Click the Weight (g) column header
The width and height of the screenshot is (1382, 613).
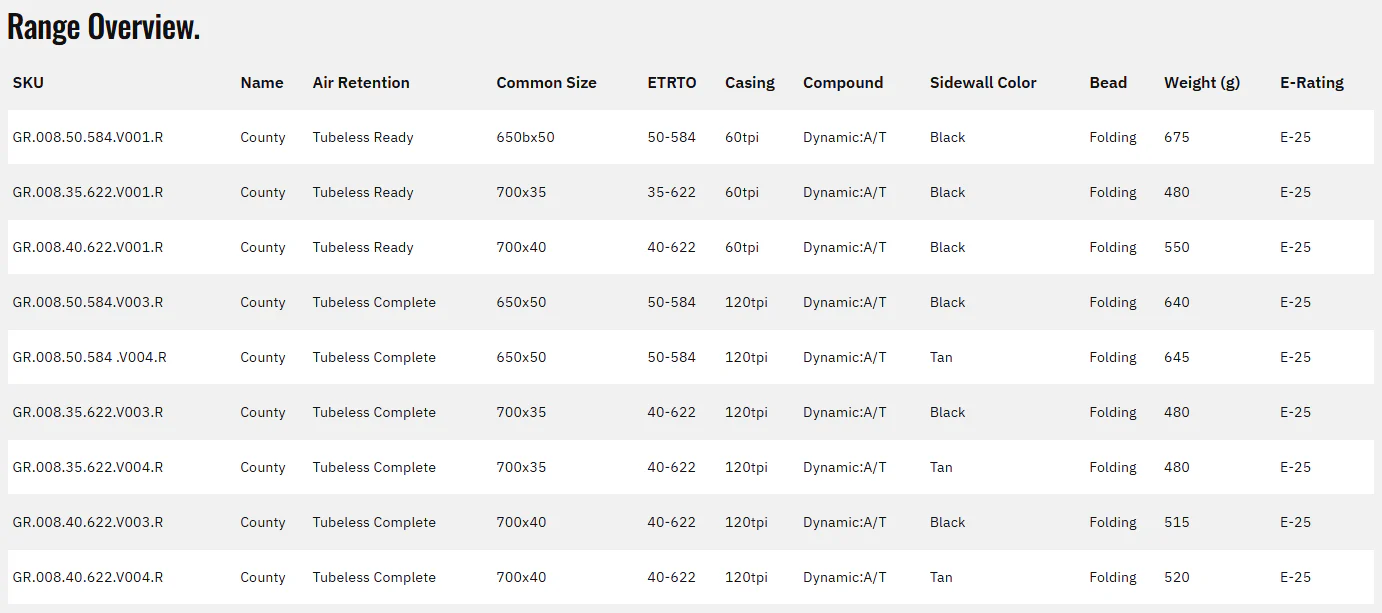(1202, 83)
